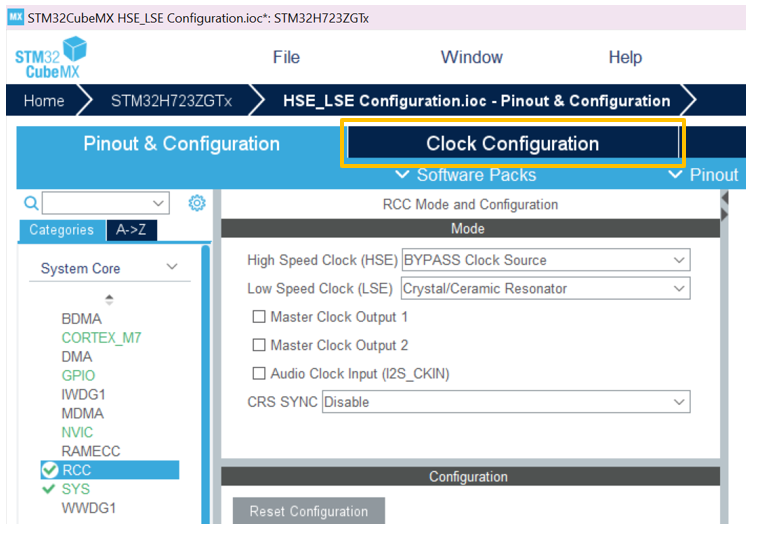The width and height of the screenshot is (757, 536).
Task: Switch to the Clock Configuration tab
Action: pyautogui.click(x=513, y=143)
